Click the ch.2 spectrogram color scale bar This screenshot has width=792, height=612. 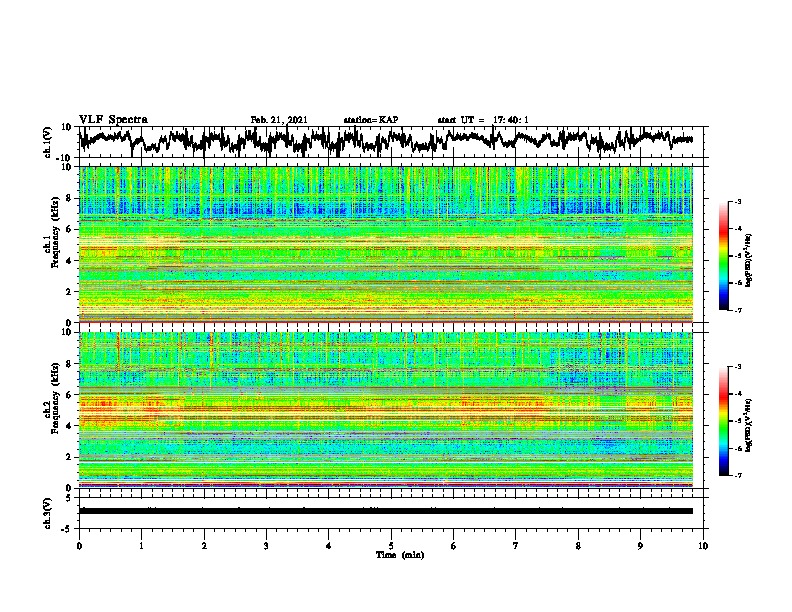click(x=723, y=421)
